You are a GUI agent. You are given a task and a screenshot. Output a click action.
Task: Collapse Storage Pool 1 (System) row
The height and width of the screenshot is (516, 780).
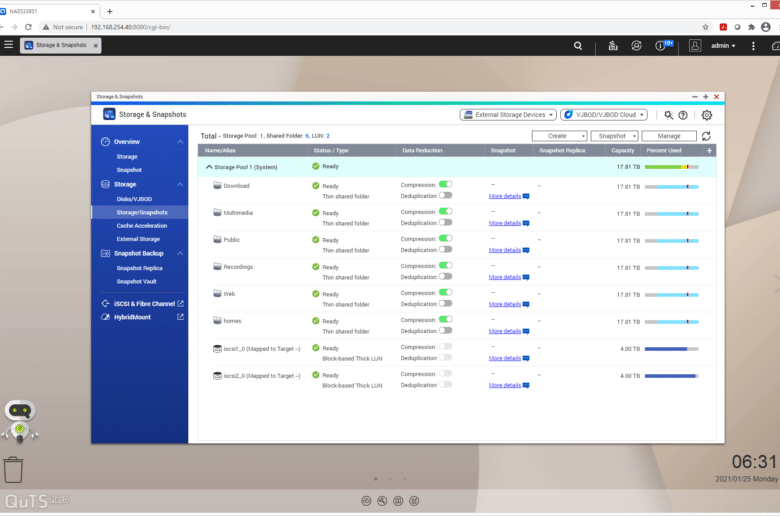[209, 167]
